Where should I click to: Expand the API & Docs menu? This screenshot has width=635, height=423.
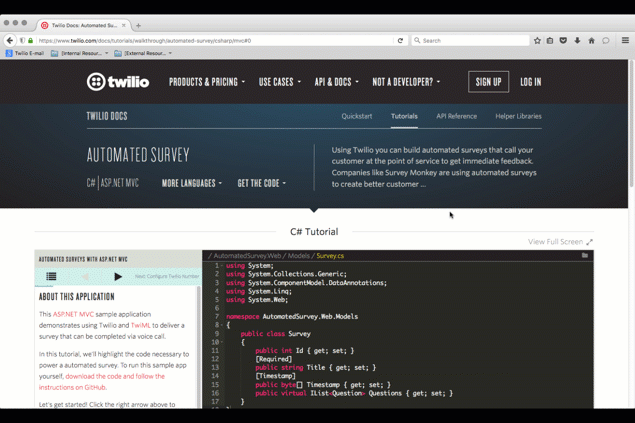[337, 82]
